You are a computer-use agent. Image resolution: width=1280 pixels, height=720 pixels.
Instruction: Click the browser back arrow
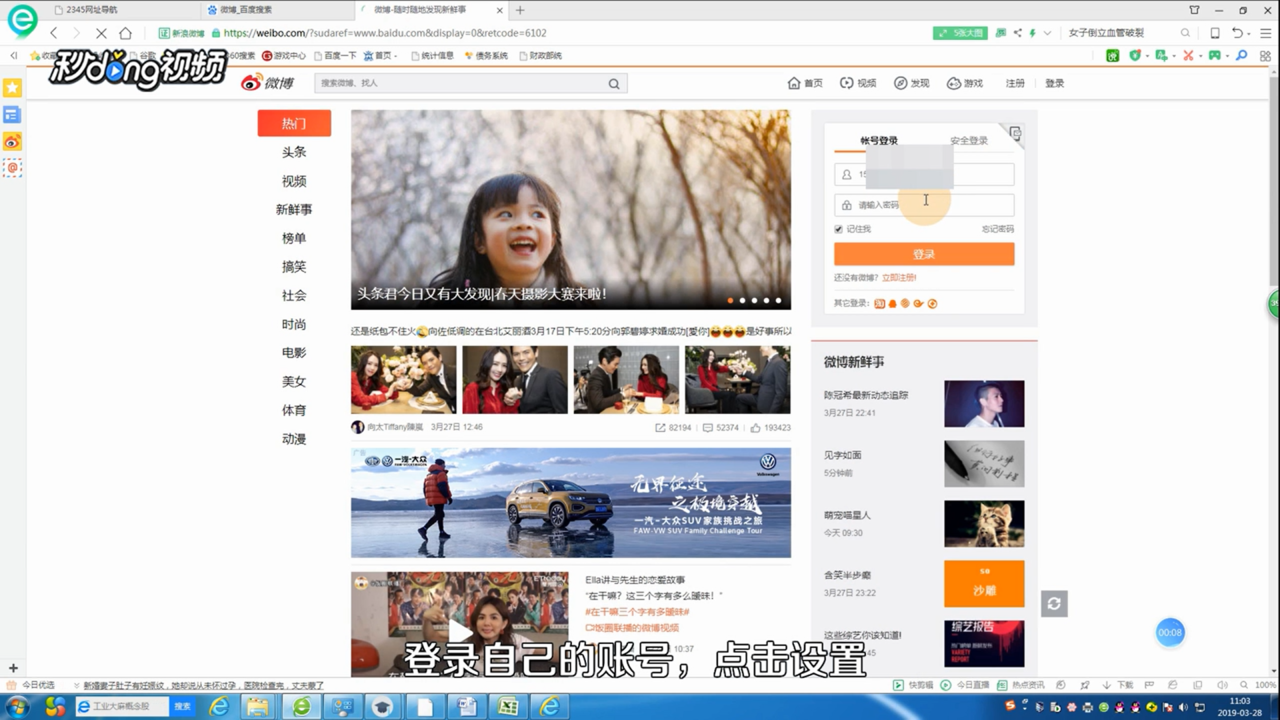(54, 33)
